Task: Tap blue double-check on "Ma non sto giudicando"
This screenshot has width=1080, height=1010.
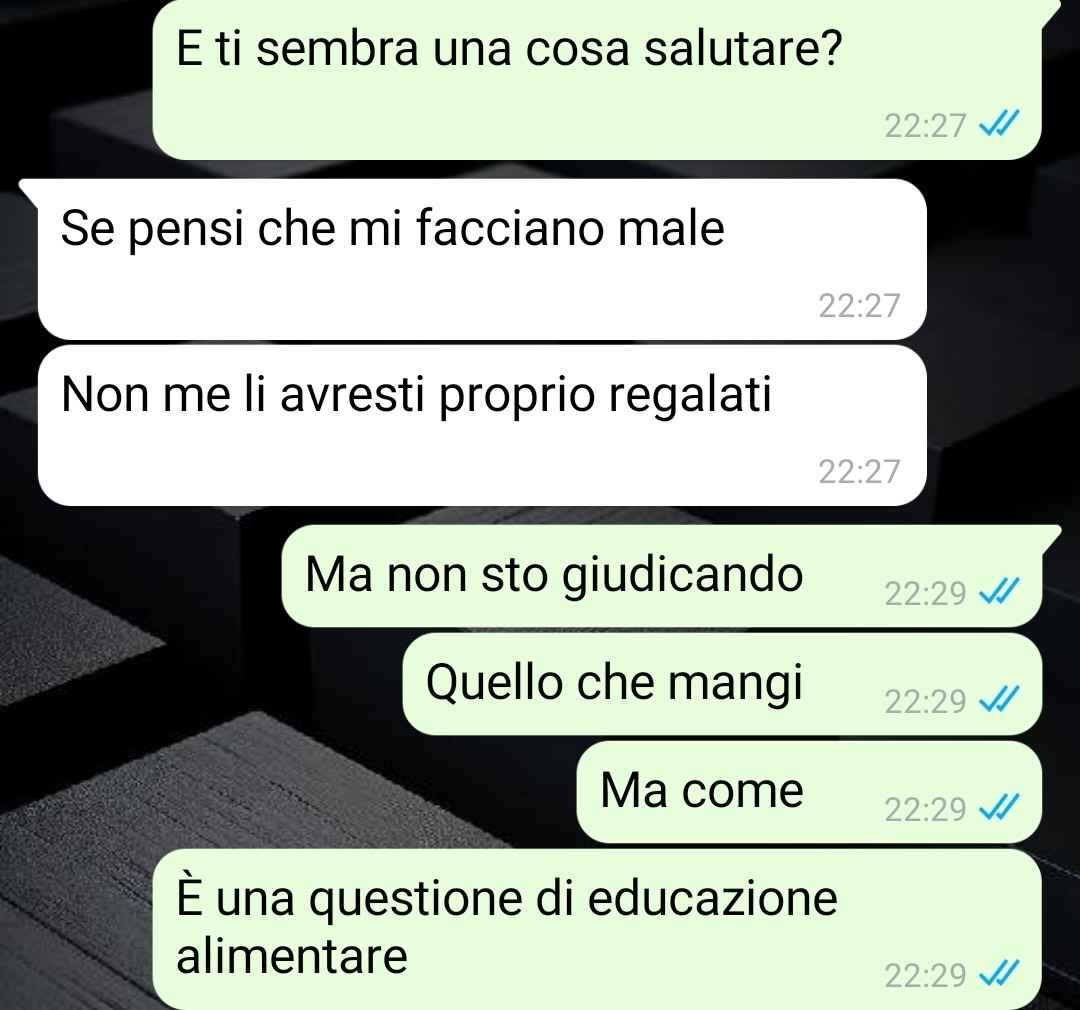Action: click(998, 592)
